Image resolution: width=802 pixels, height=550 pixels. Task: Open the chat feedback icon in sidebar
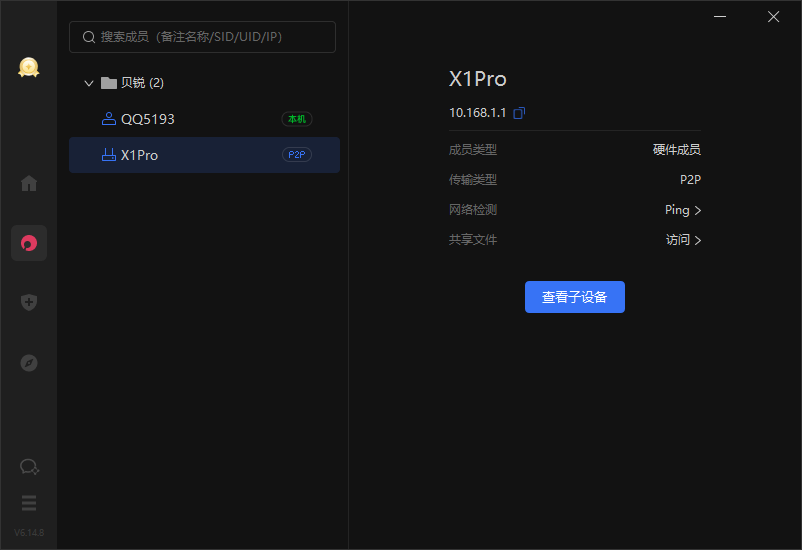pyautogui.click(x=29, y=467)
